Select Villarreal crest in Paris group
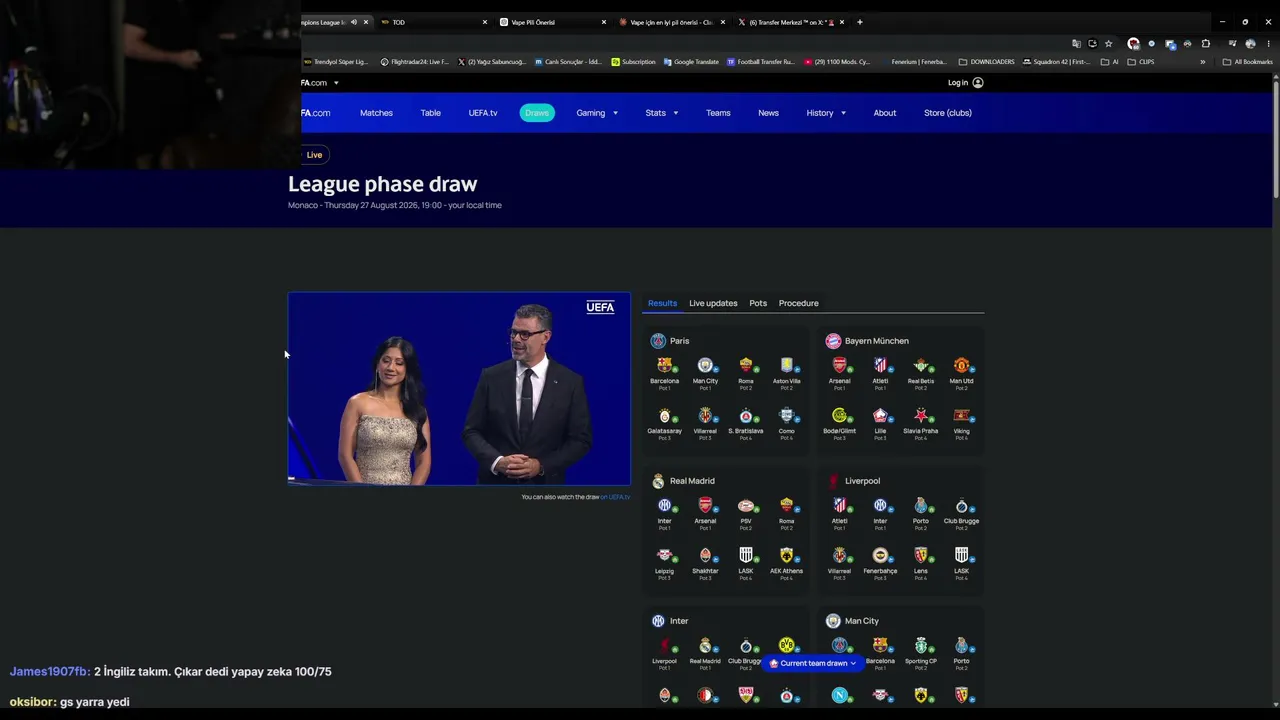1280x720 pixels. pyautogui.click(x=705, y=416)
